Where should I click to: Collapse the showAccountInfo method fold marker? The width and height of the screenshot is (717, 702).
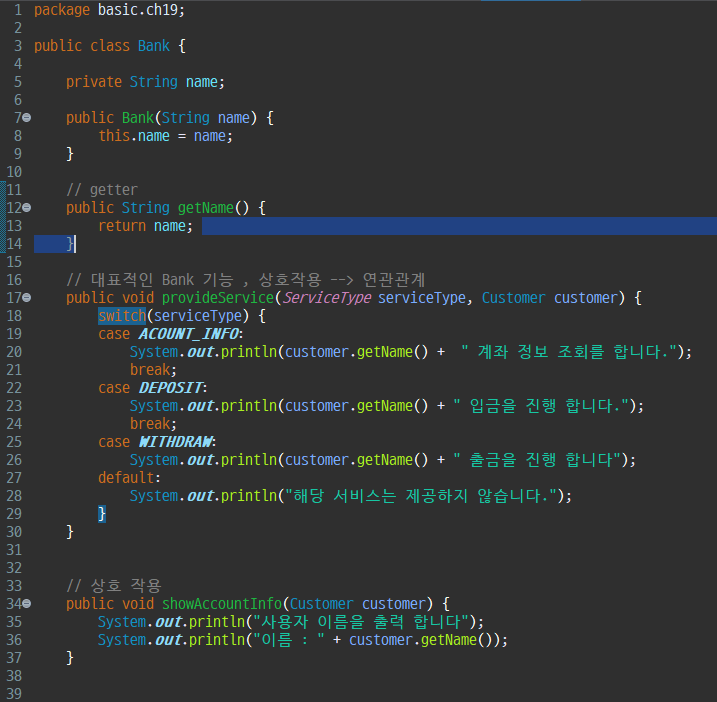click(27, 604)
